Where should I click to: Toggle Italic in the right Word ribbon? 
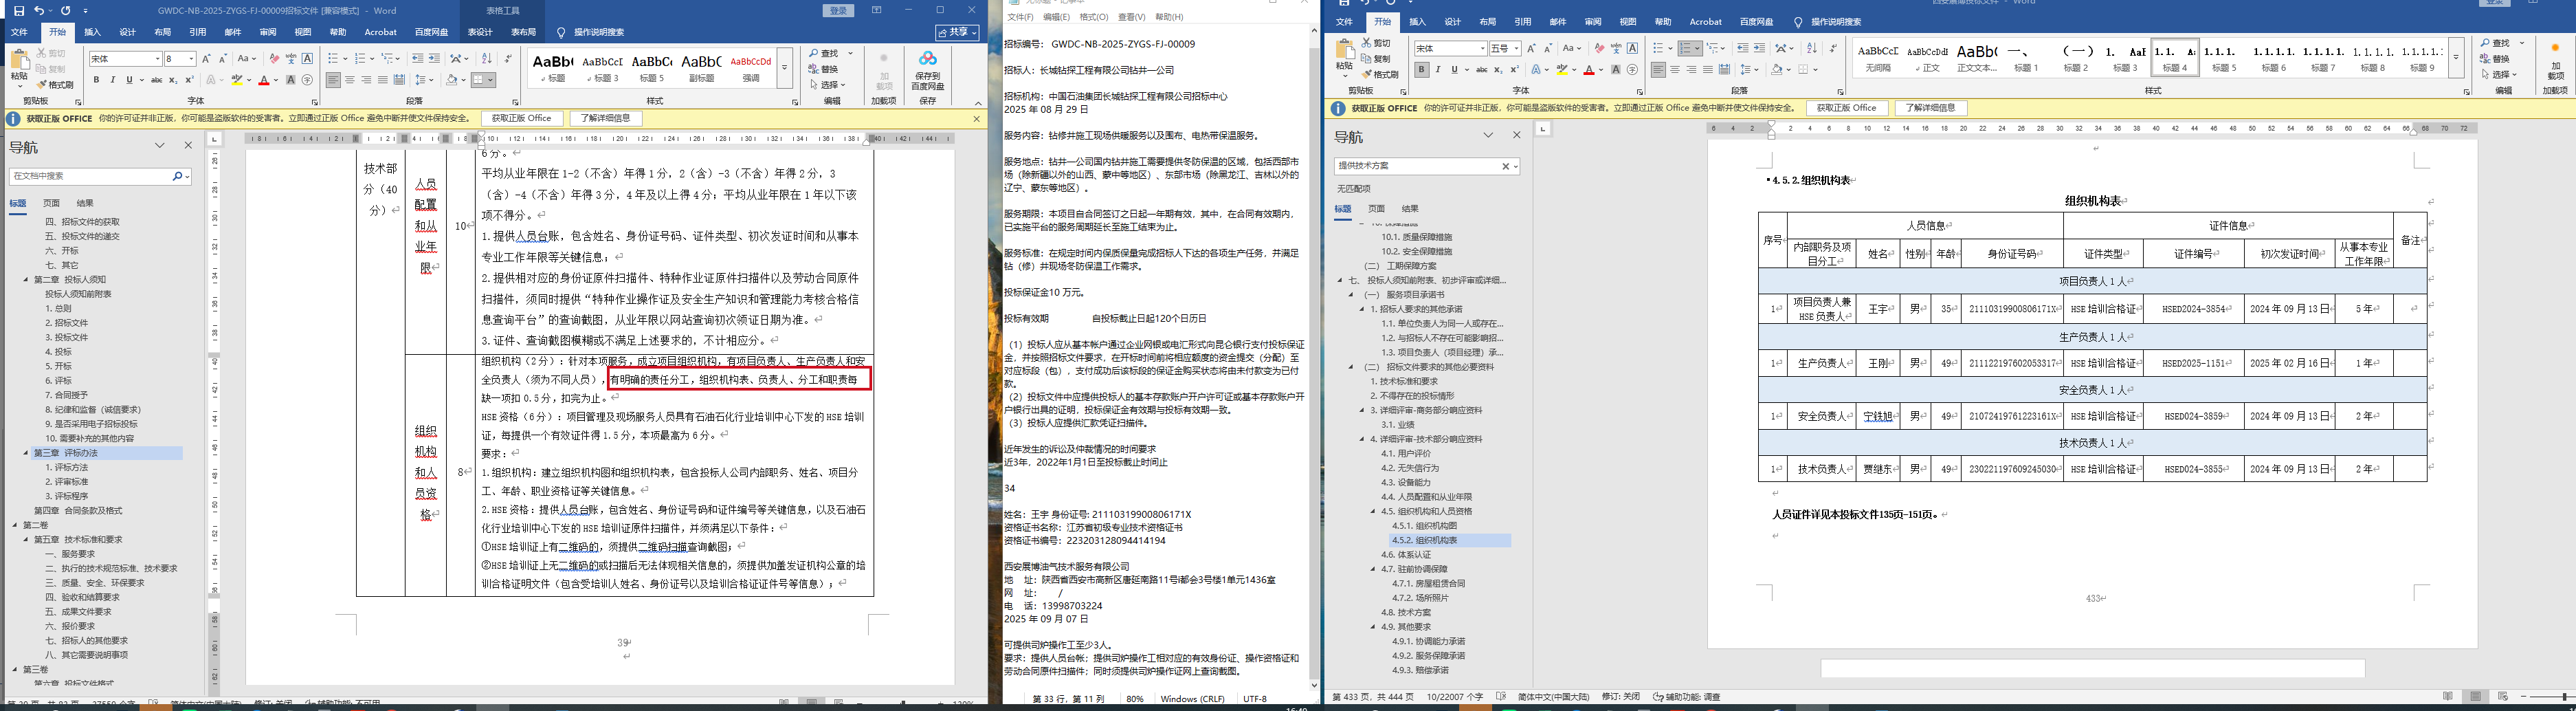[1437, 70]
